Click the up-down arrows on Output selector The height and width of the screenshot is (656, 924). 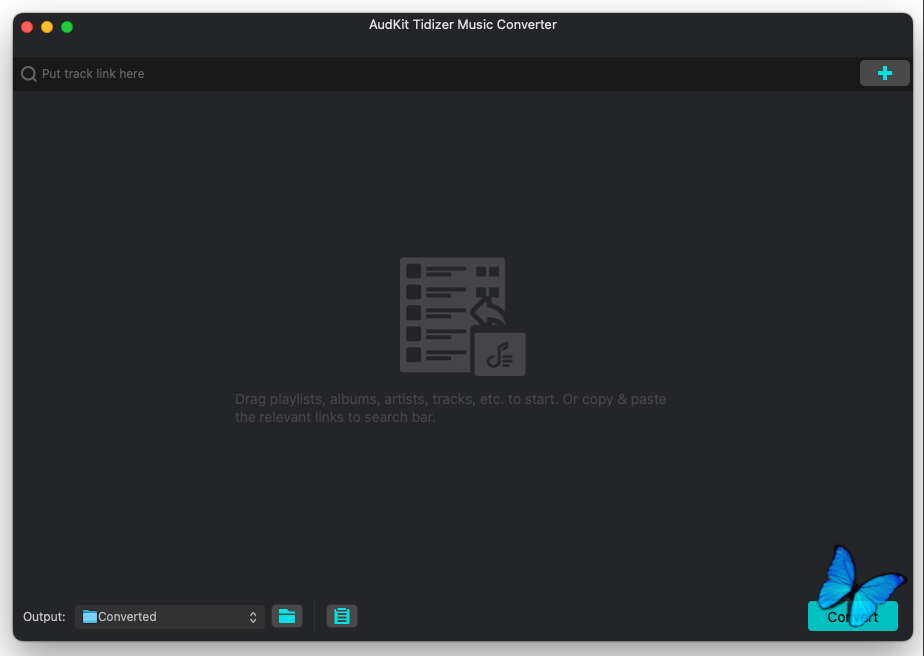pyautogui.click(x=253, y=617)
